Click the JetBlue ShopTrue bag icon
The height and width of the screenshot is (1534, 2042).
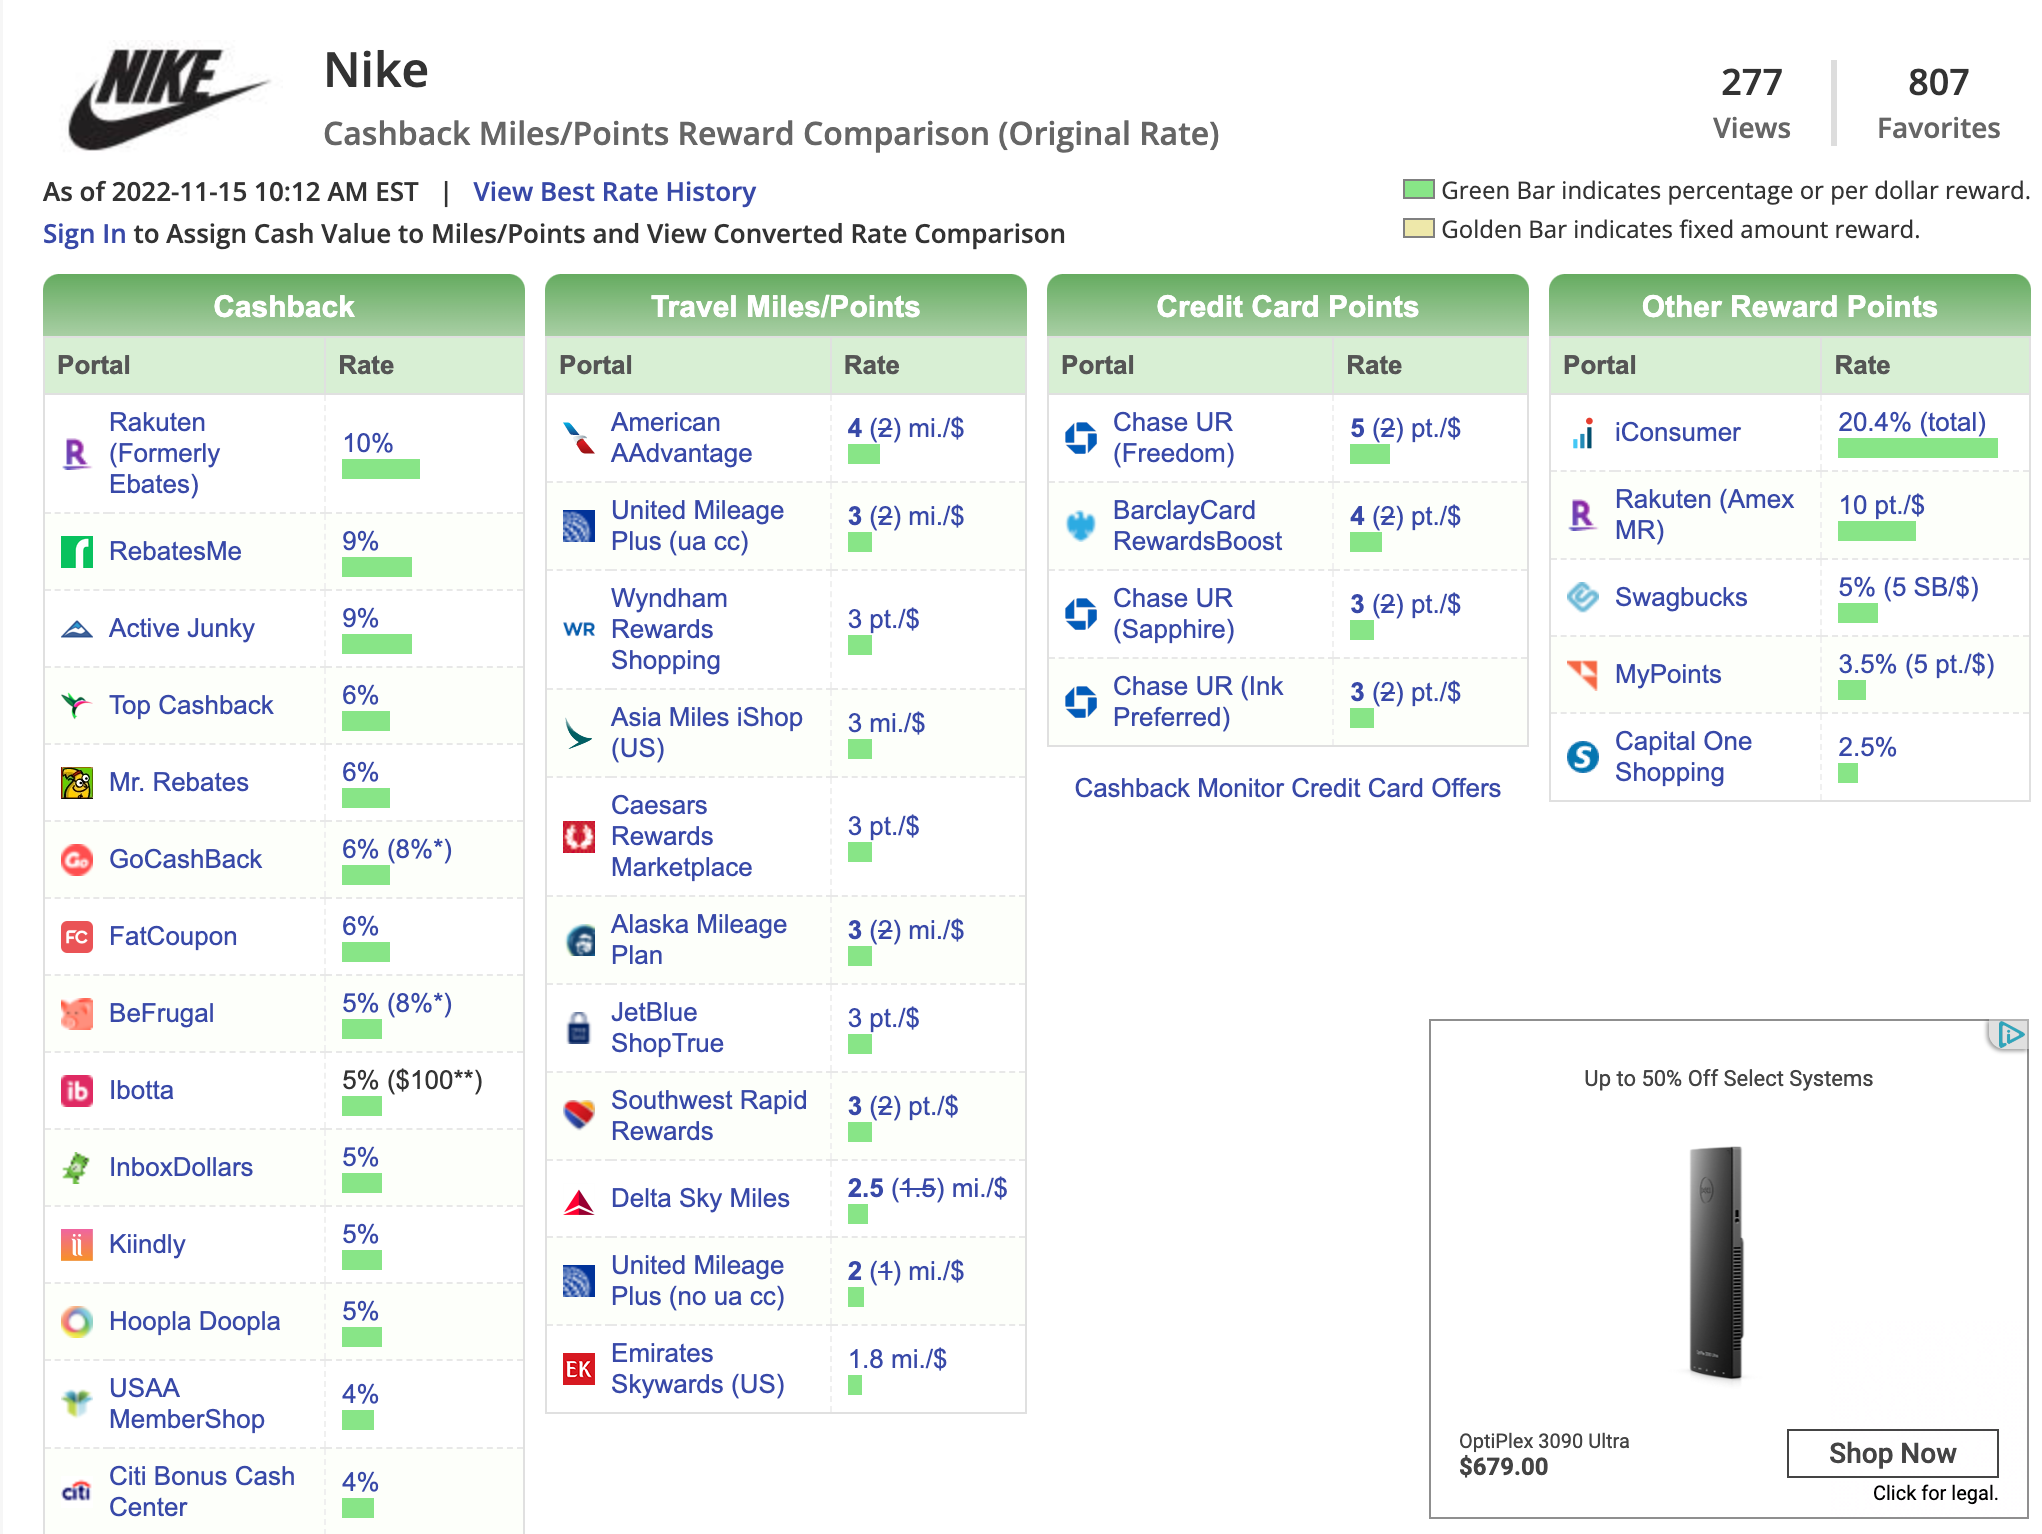[x=578, y=1027]
